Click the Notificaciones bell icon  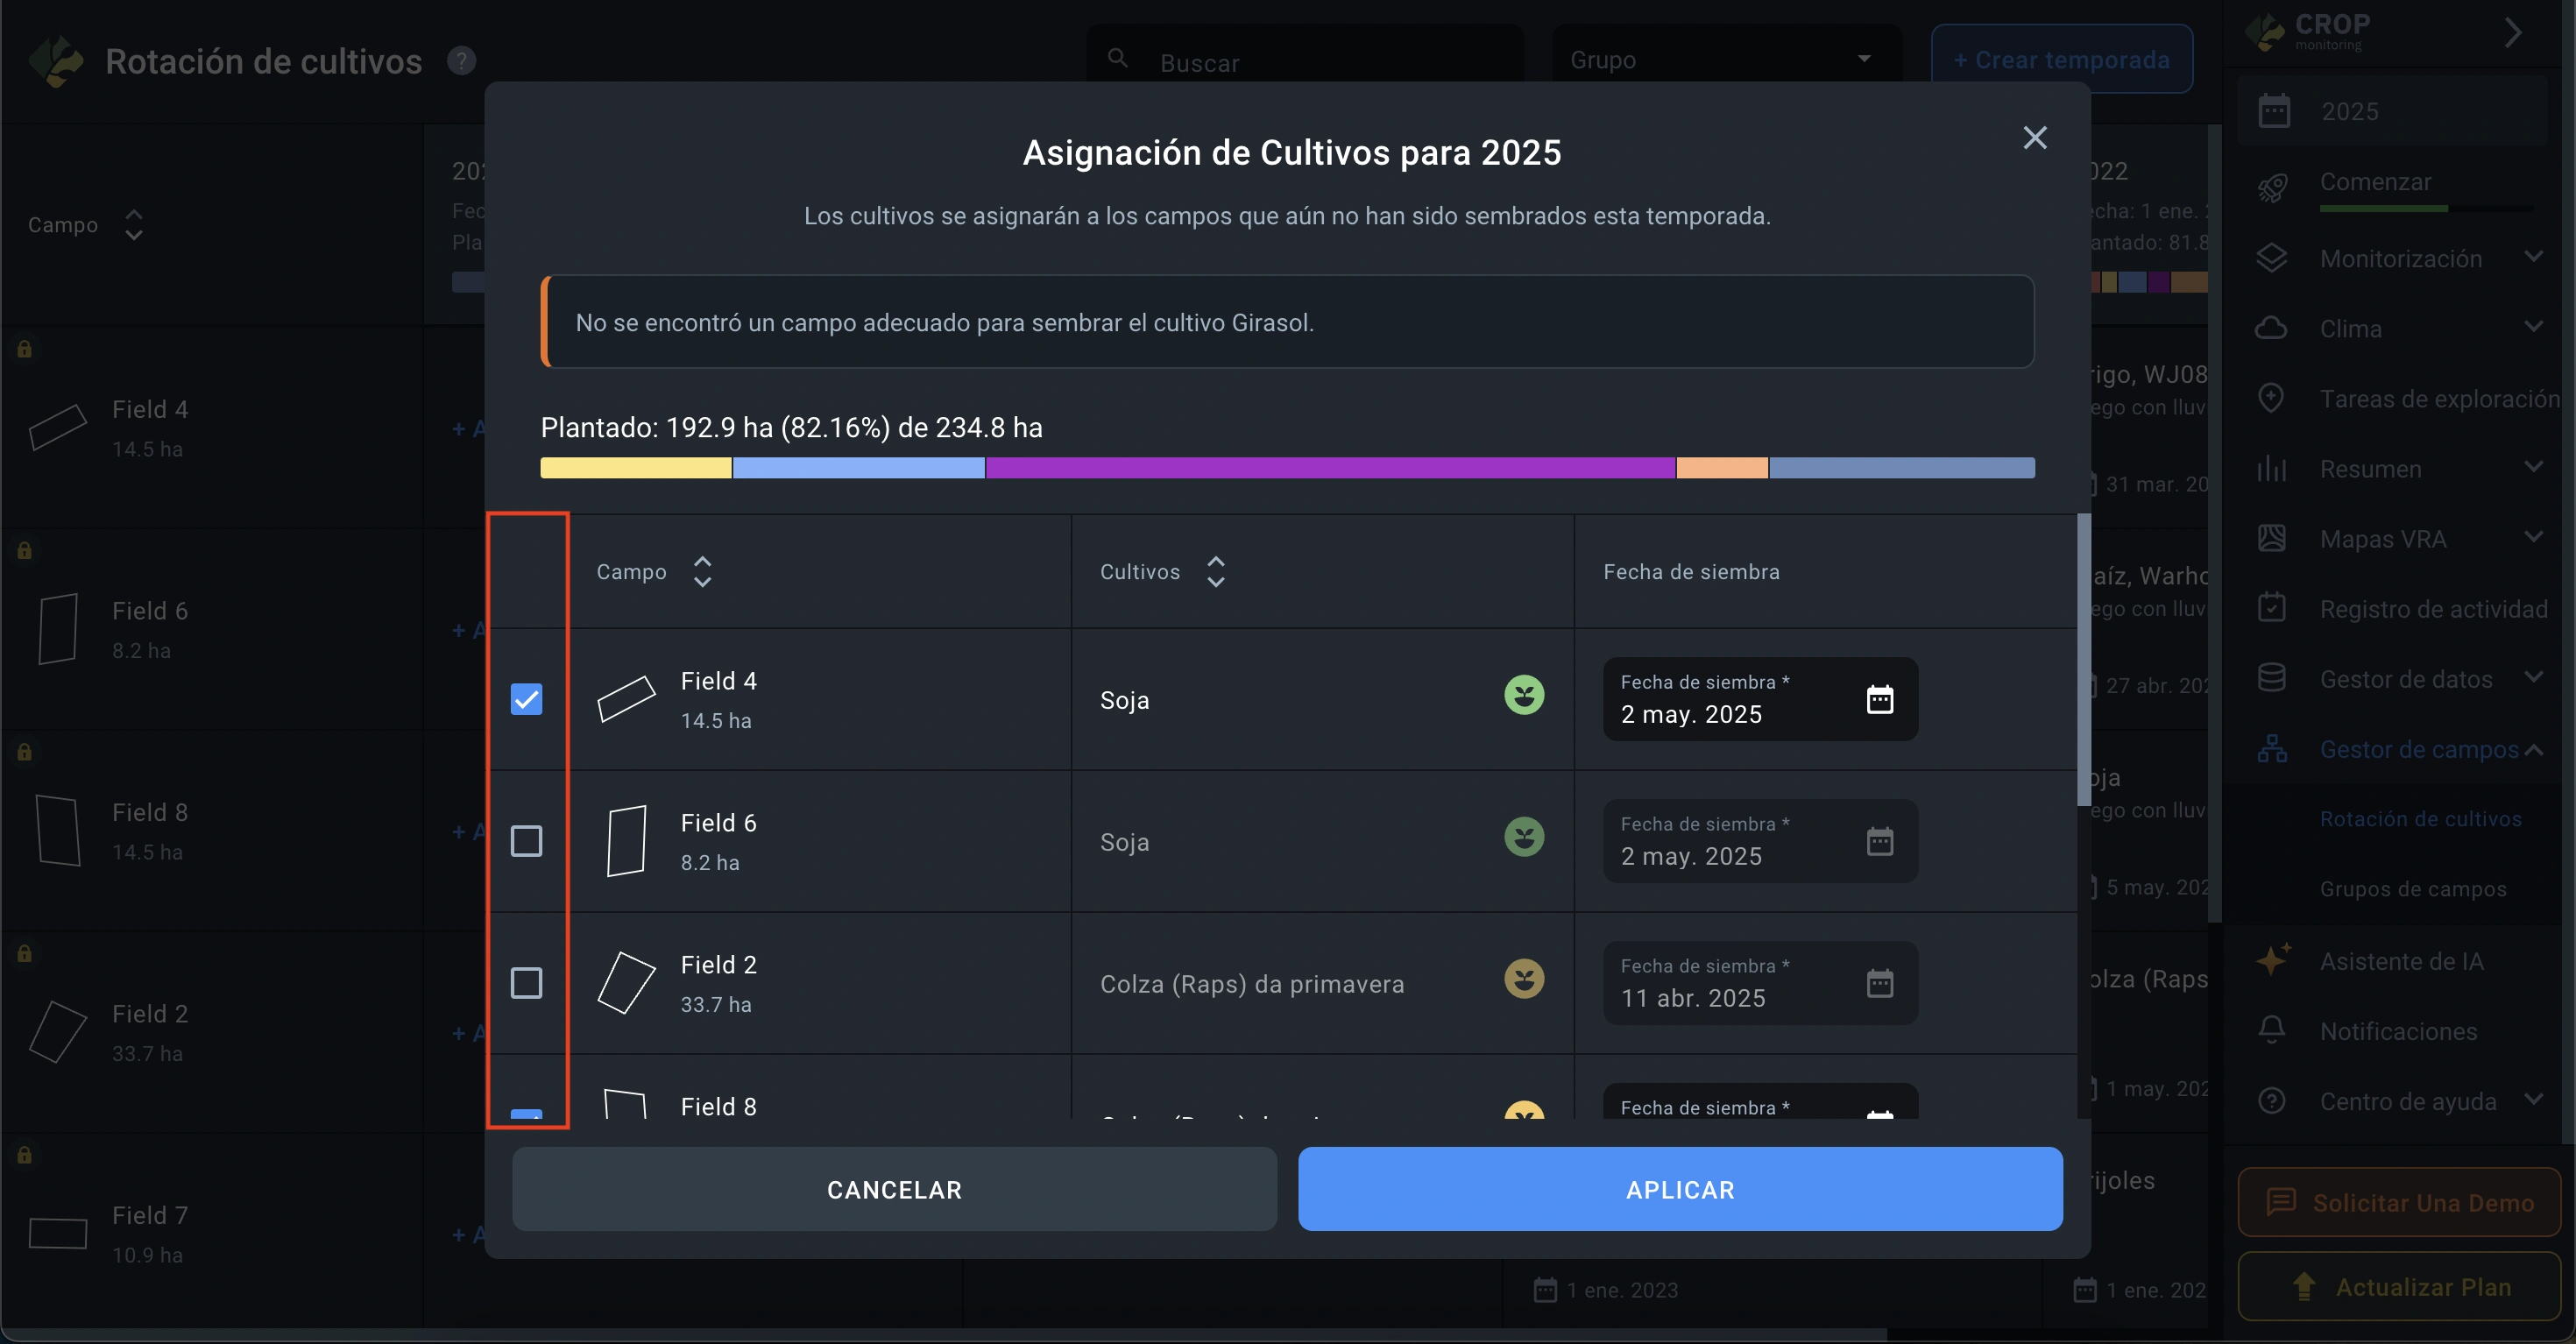pyautogui.click(x=2271, y=1030)
